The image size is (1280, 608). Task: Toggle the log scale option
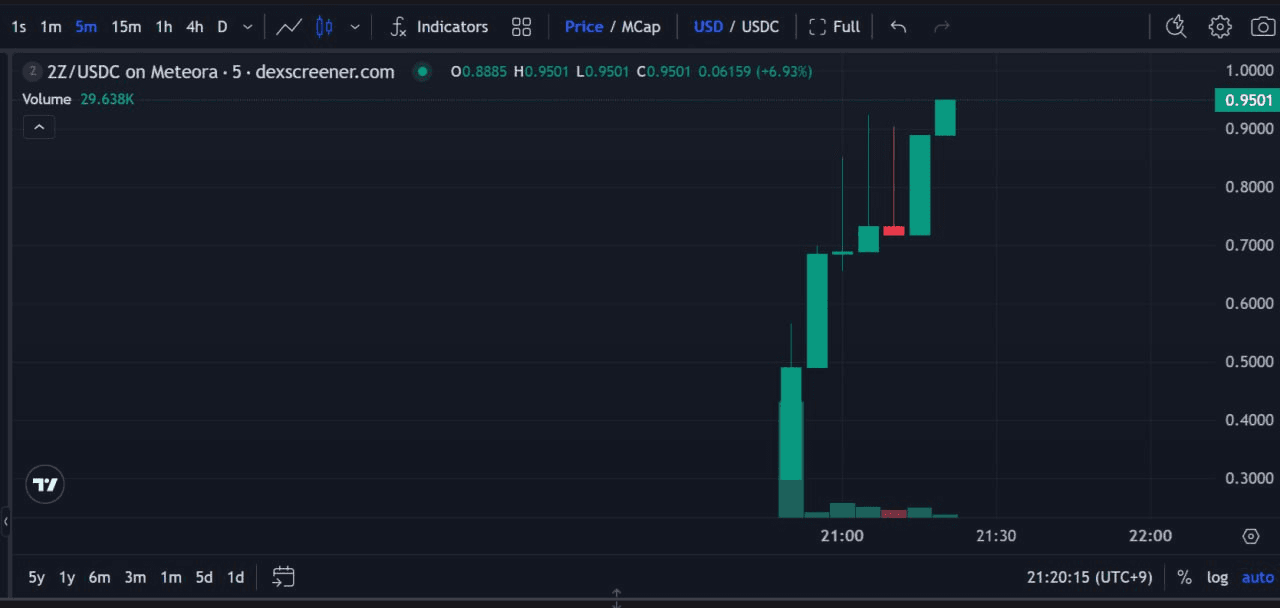(1217, 577)
